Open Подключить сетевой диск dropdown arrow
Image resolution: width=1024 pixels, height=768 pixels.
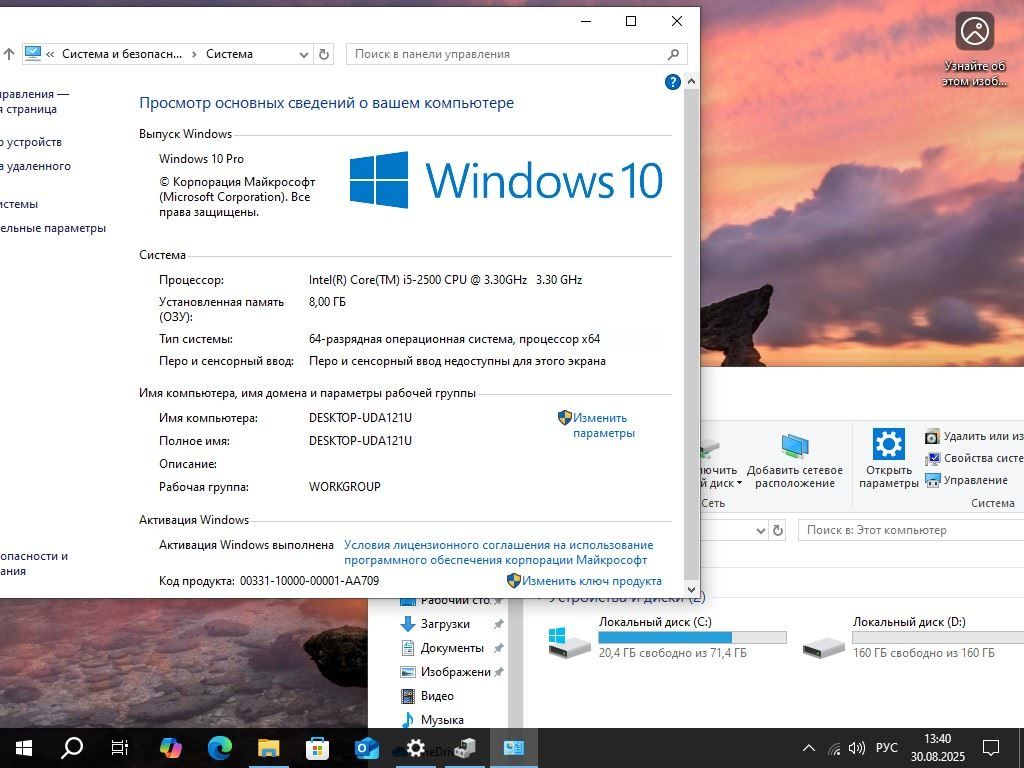pyautogui.click(x=739, y=484)
